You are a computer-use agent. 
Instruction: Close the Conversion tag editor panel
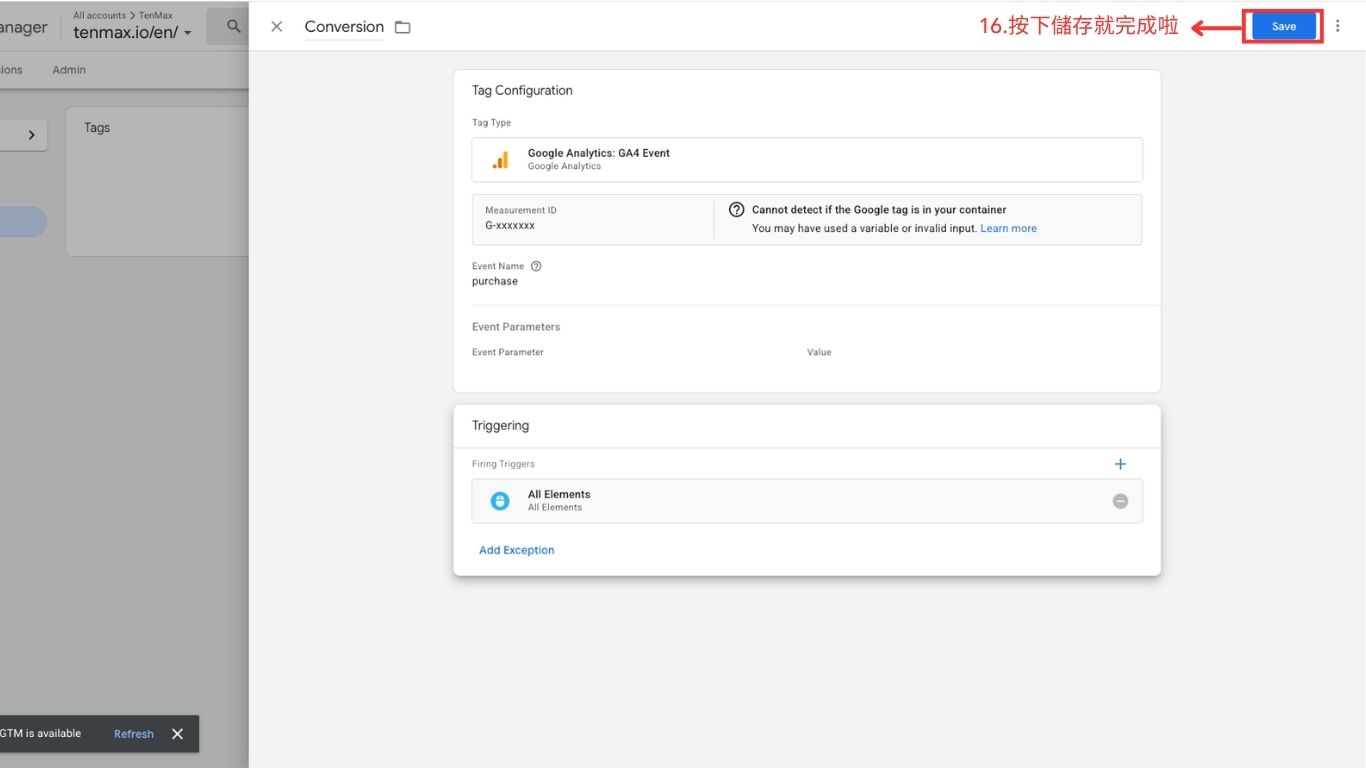pyautogui.click(x=277, y=27)
